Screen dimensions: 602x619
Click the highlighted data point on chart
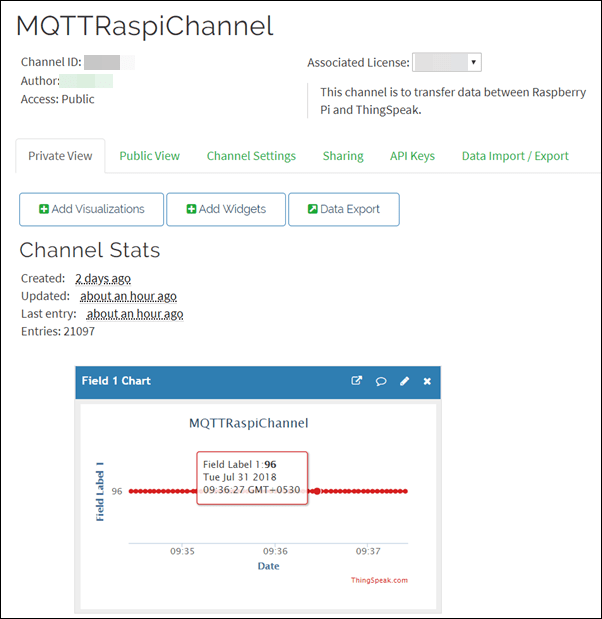point(317,491)
